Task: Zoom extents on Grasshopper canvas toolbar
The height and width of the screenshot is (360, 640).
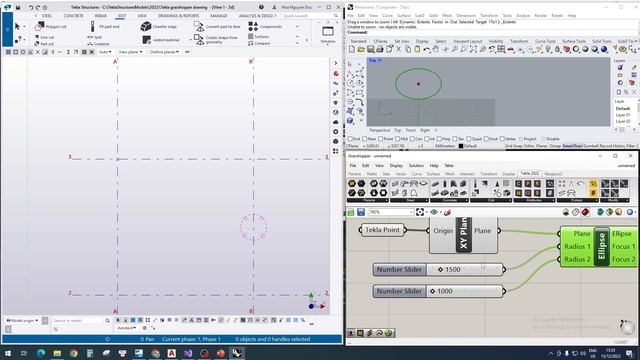Action: (x=420, y=212)
